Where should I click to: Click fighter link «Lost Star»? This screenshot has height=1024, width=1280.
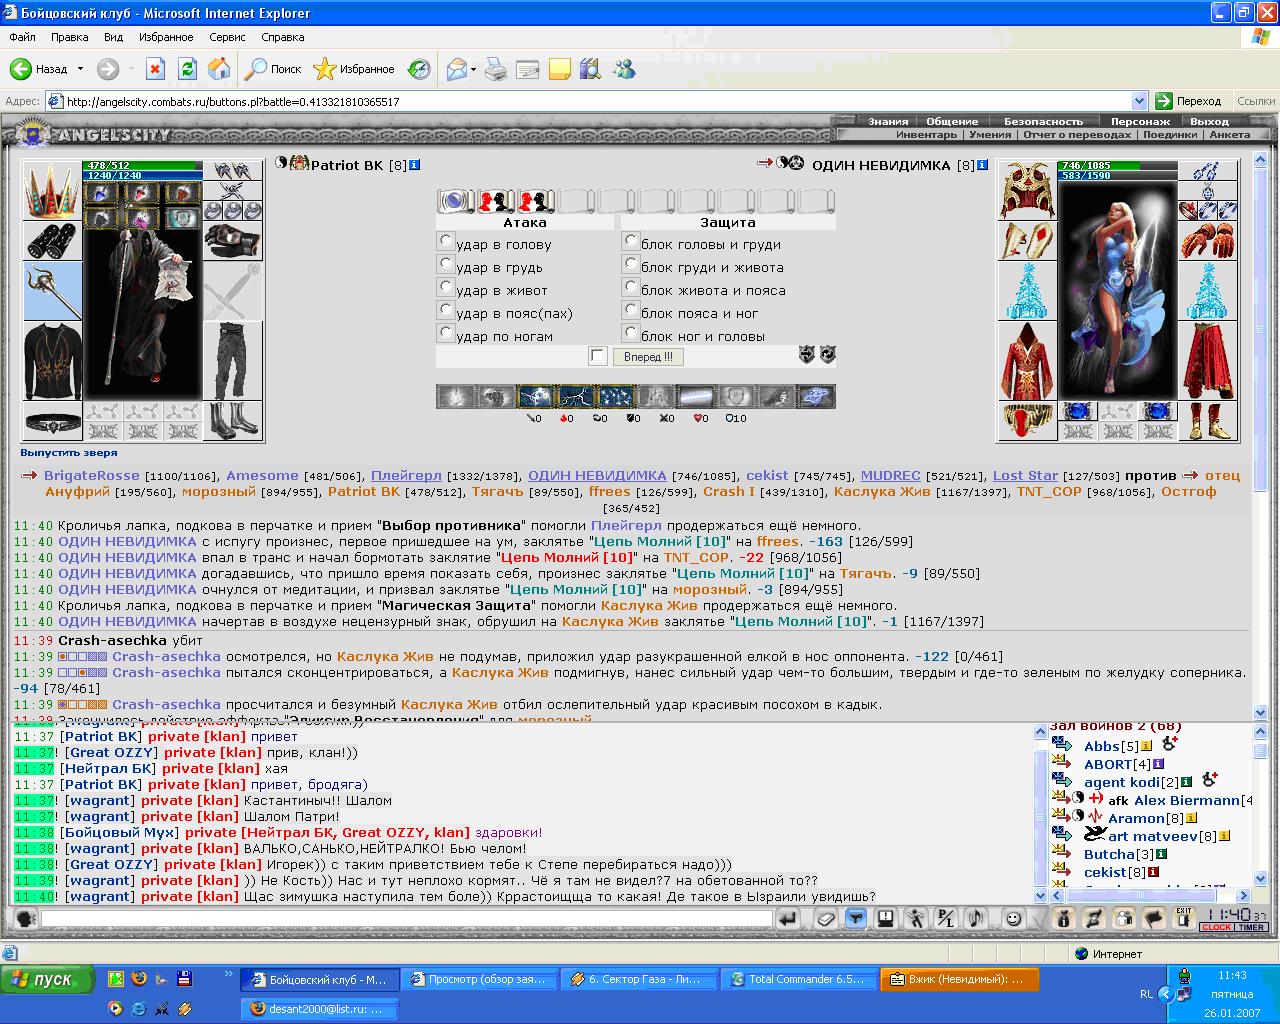pos(1025,476)
